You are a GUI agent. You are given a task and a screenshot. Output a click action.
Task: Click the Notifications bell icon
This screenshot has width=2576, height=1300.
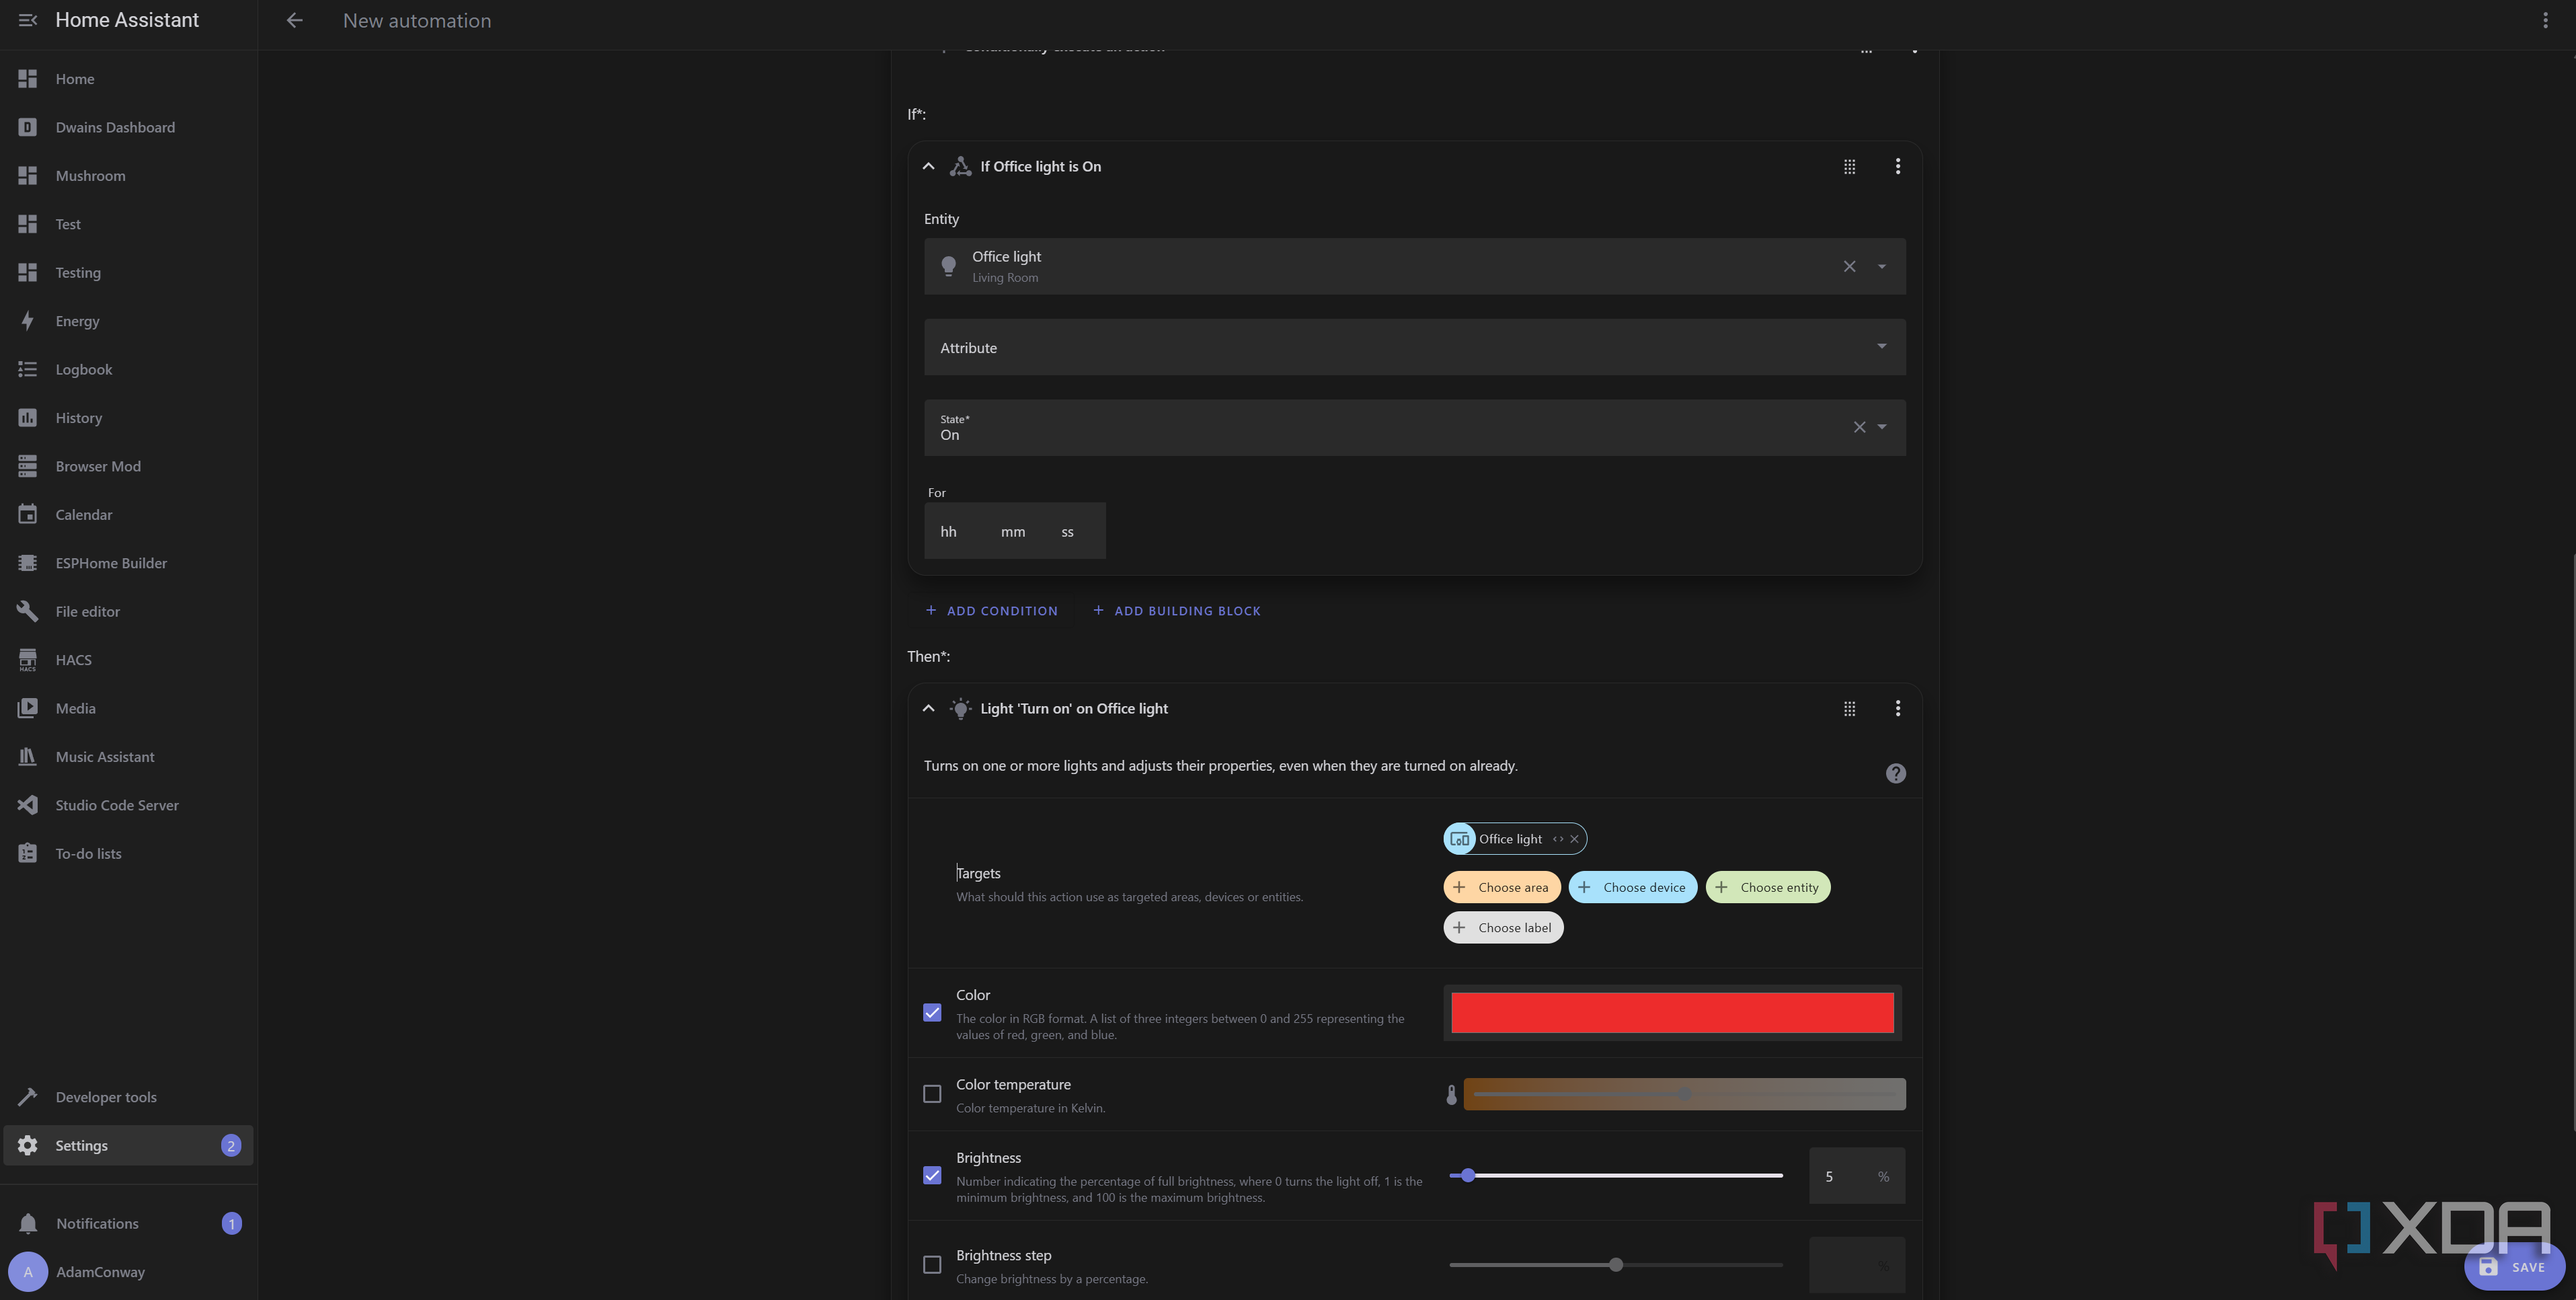point(28,1224)
